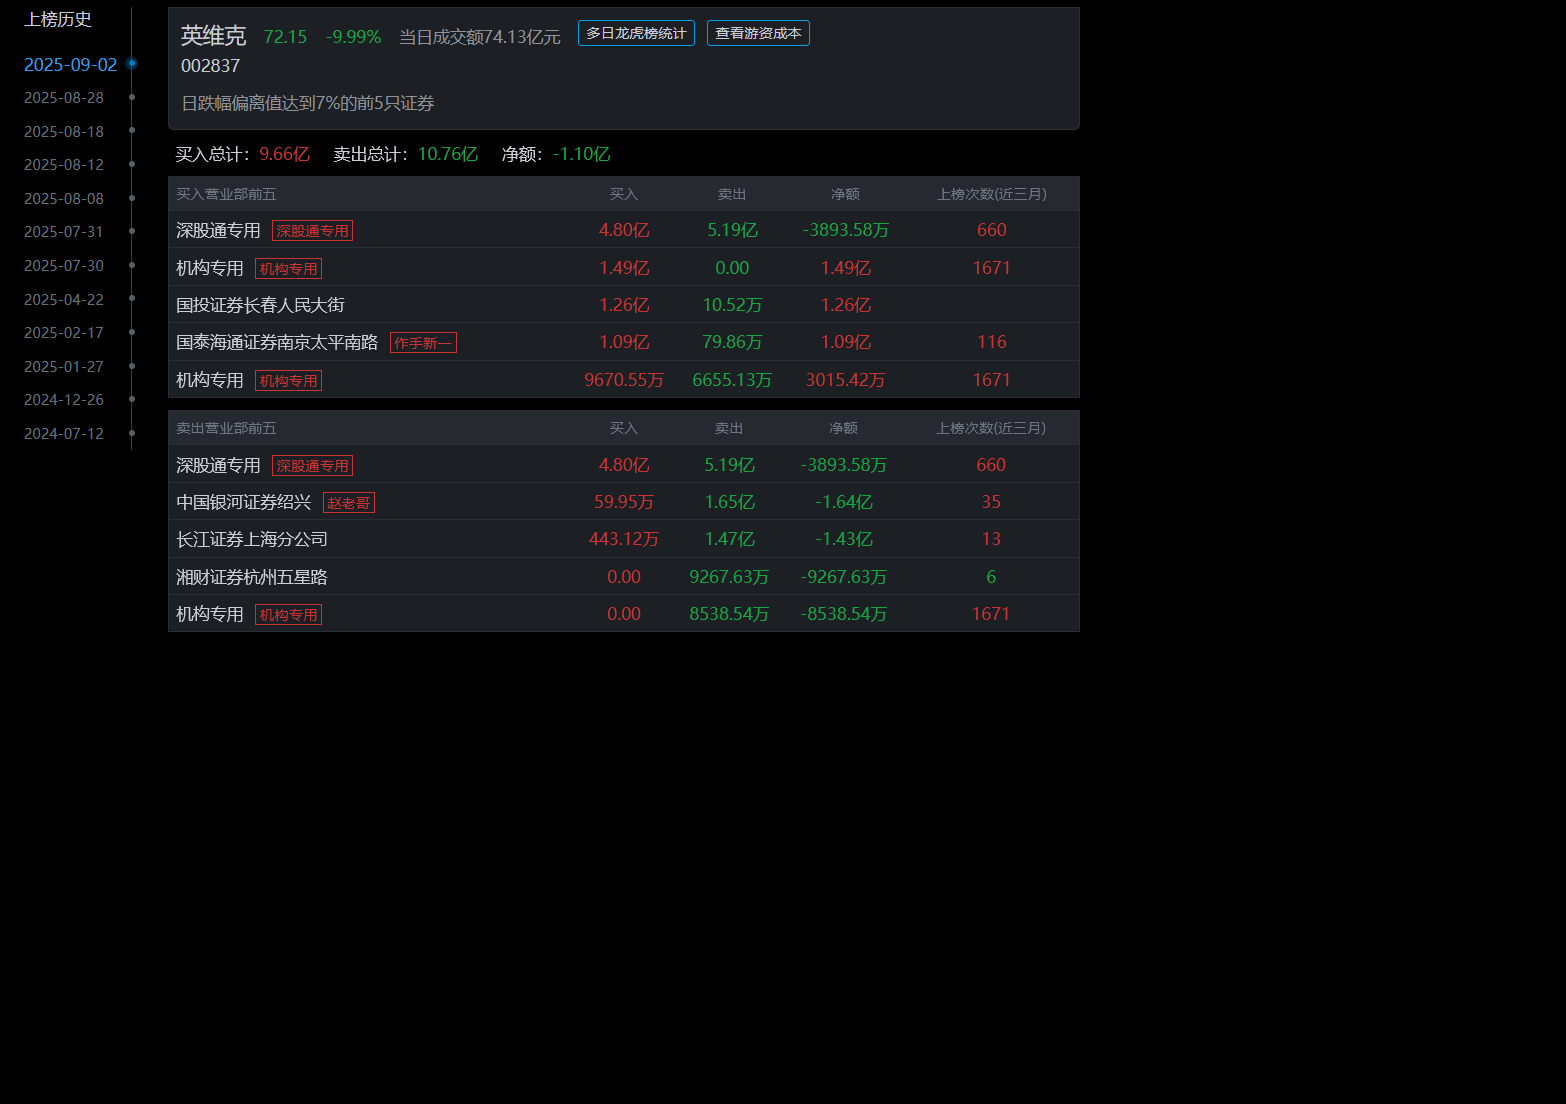Click 深股通专用 seat name in the buy table
This screenshot has width=1566, height=1104.
tap(218, 230)
